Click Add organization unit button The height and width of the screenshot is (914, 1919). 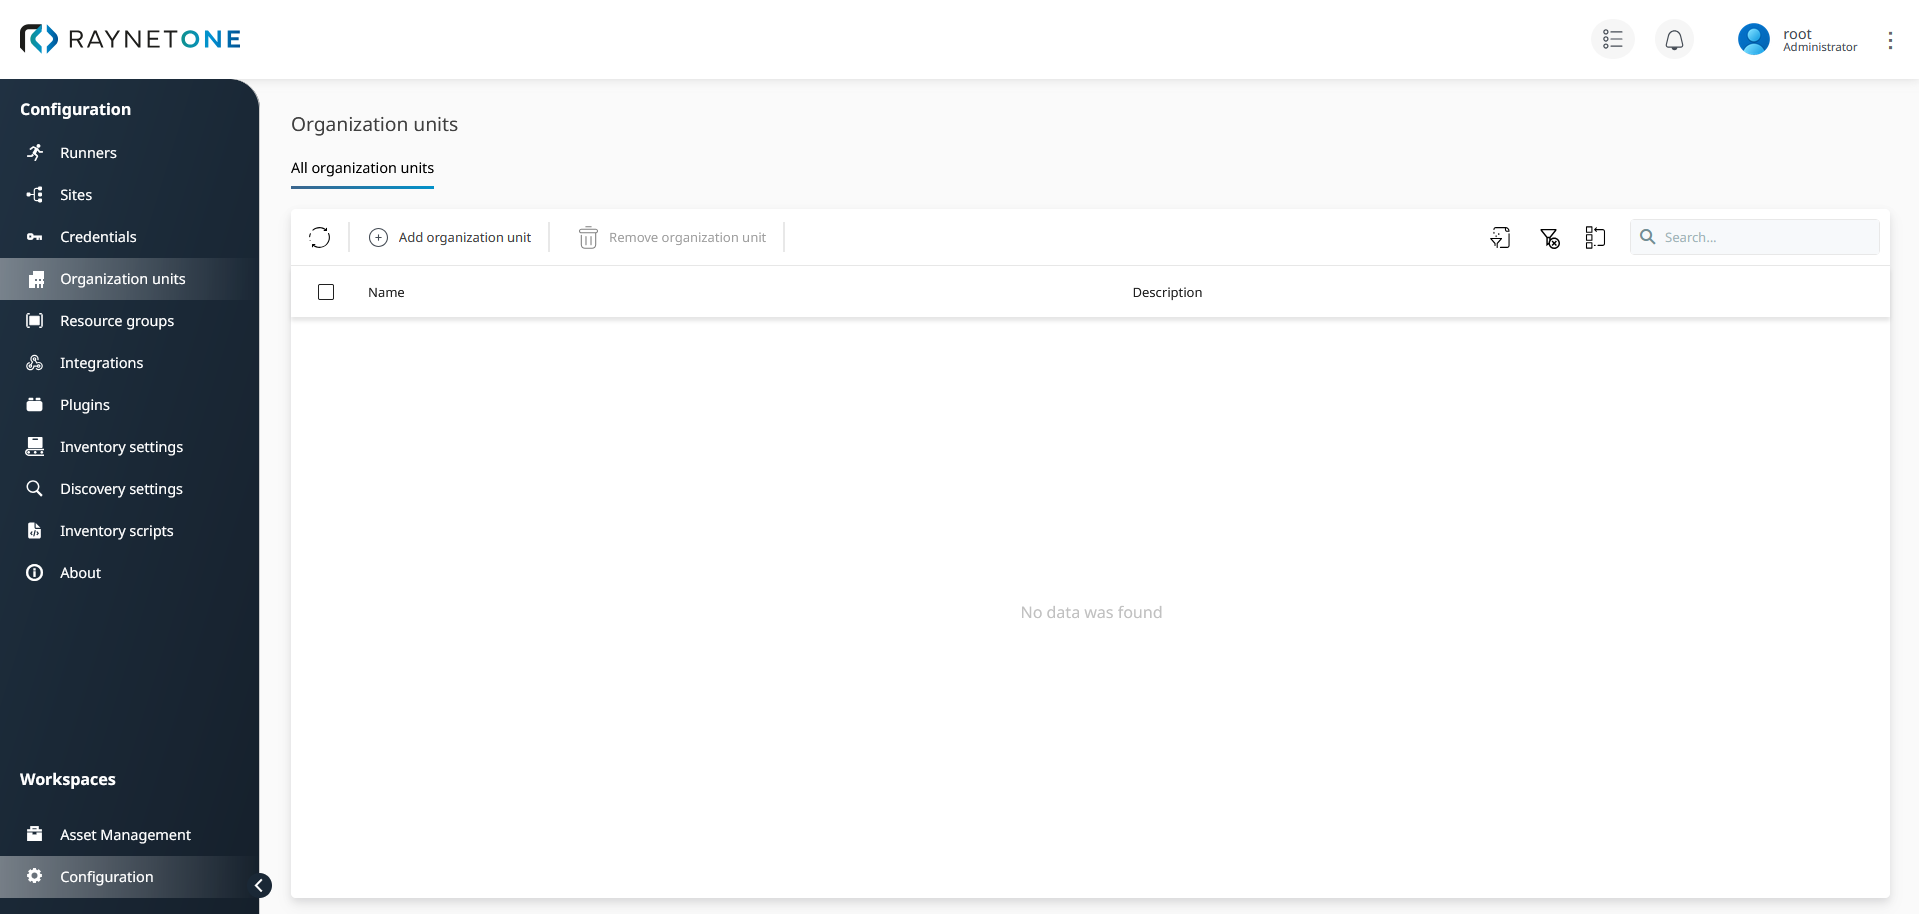tap(450, 237)
